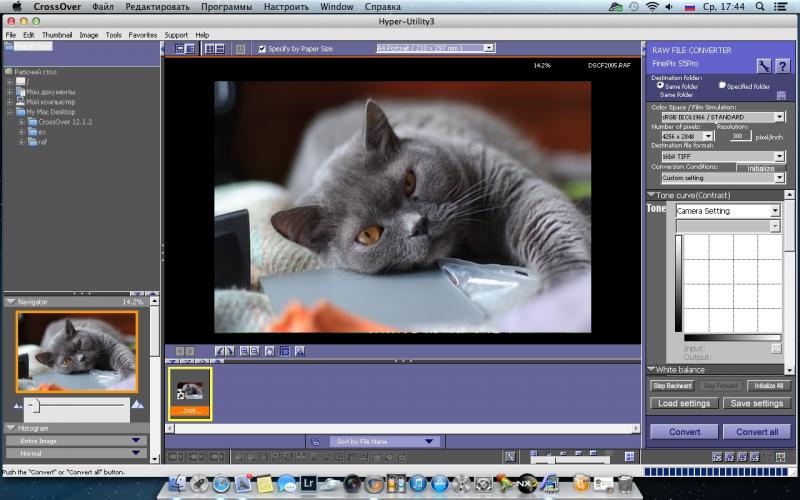
Task: Click Load settings button
Action: tap(684, 403)
